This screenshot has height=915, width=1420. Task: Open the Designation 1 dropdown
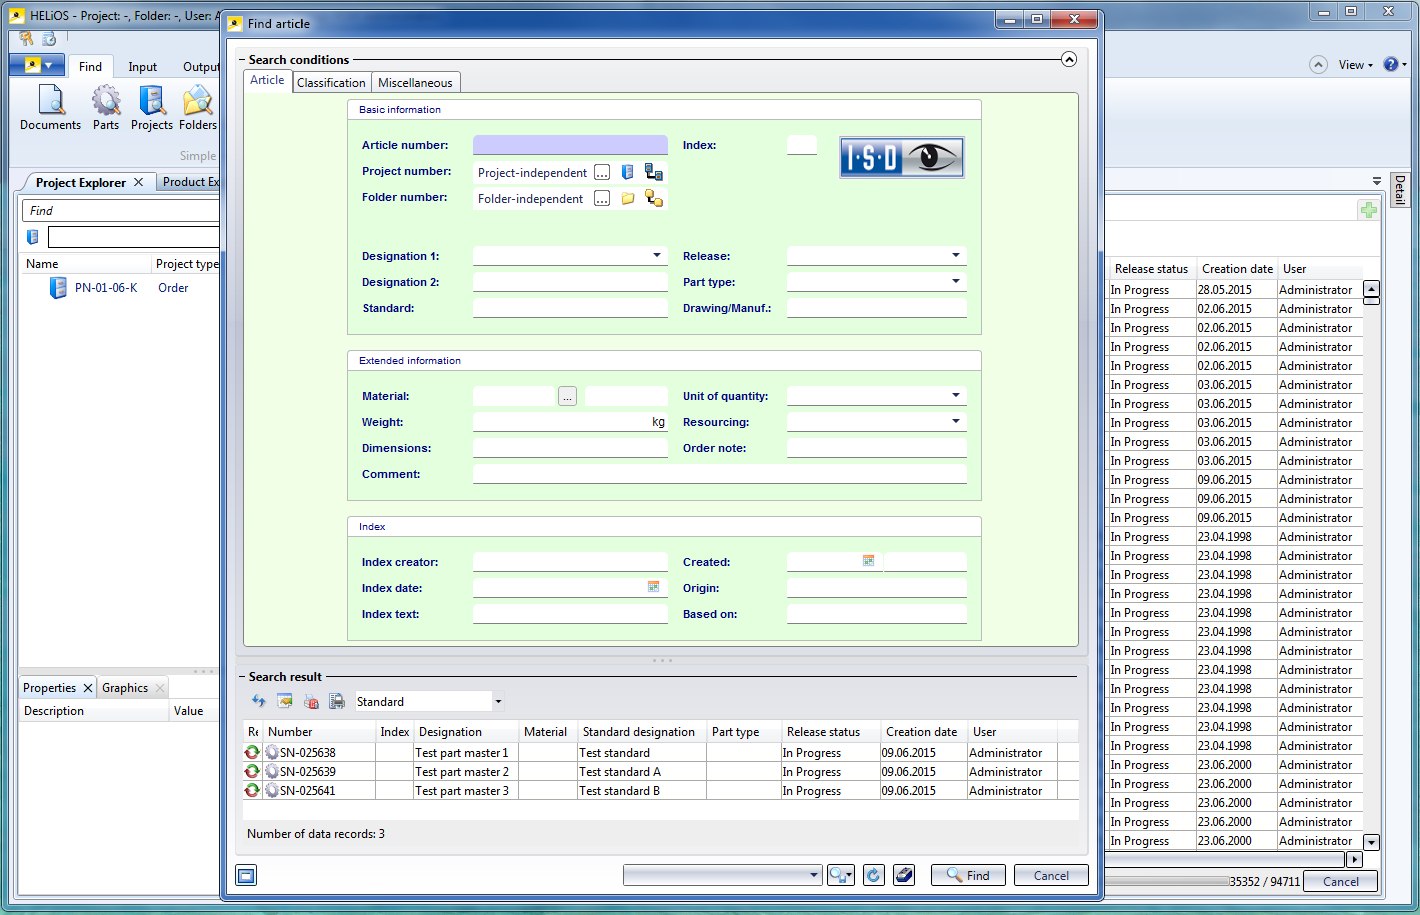pyautogui.click(x=657, y=256)
